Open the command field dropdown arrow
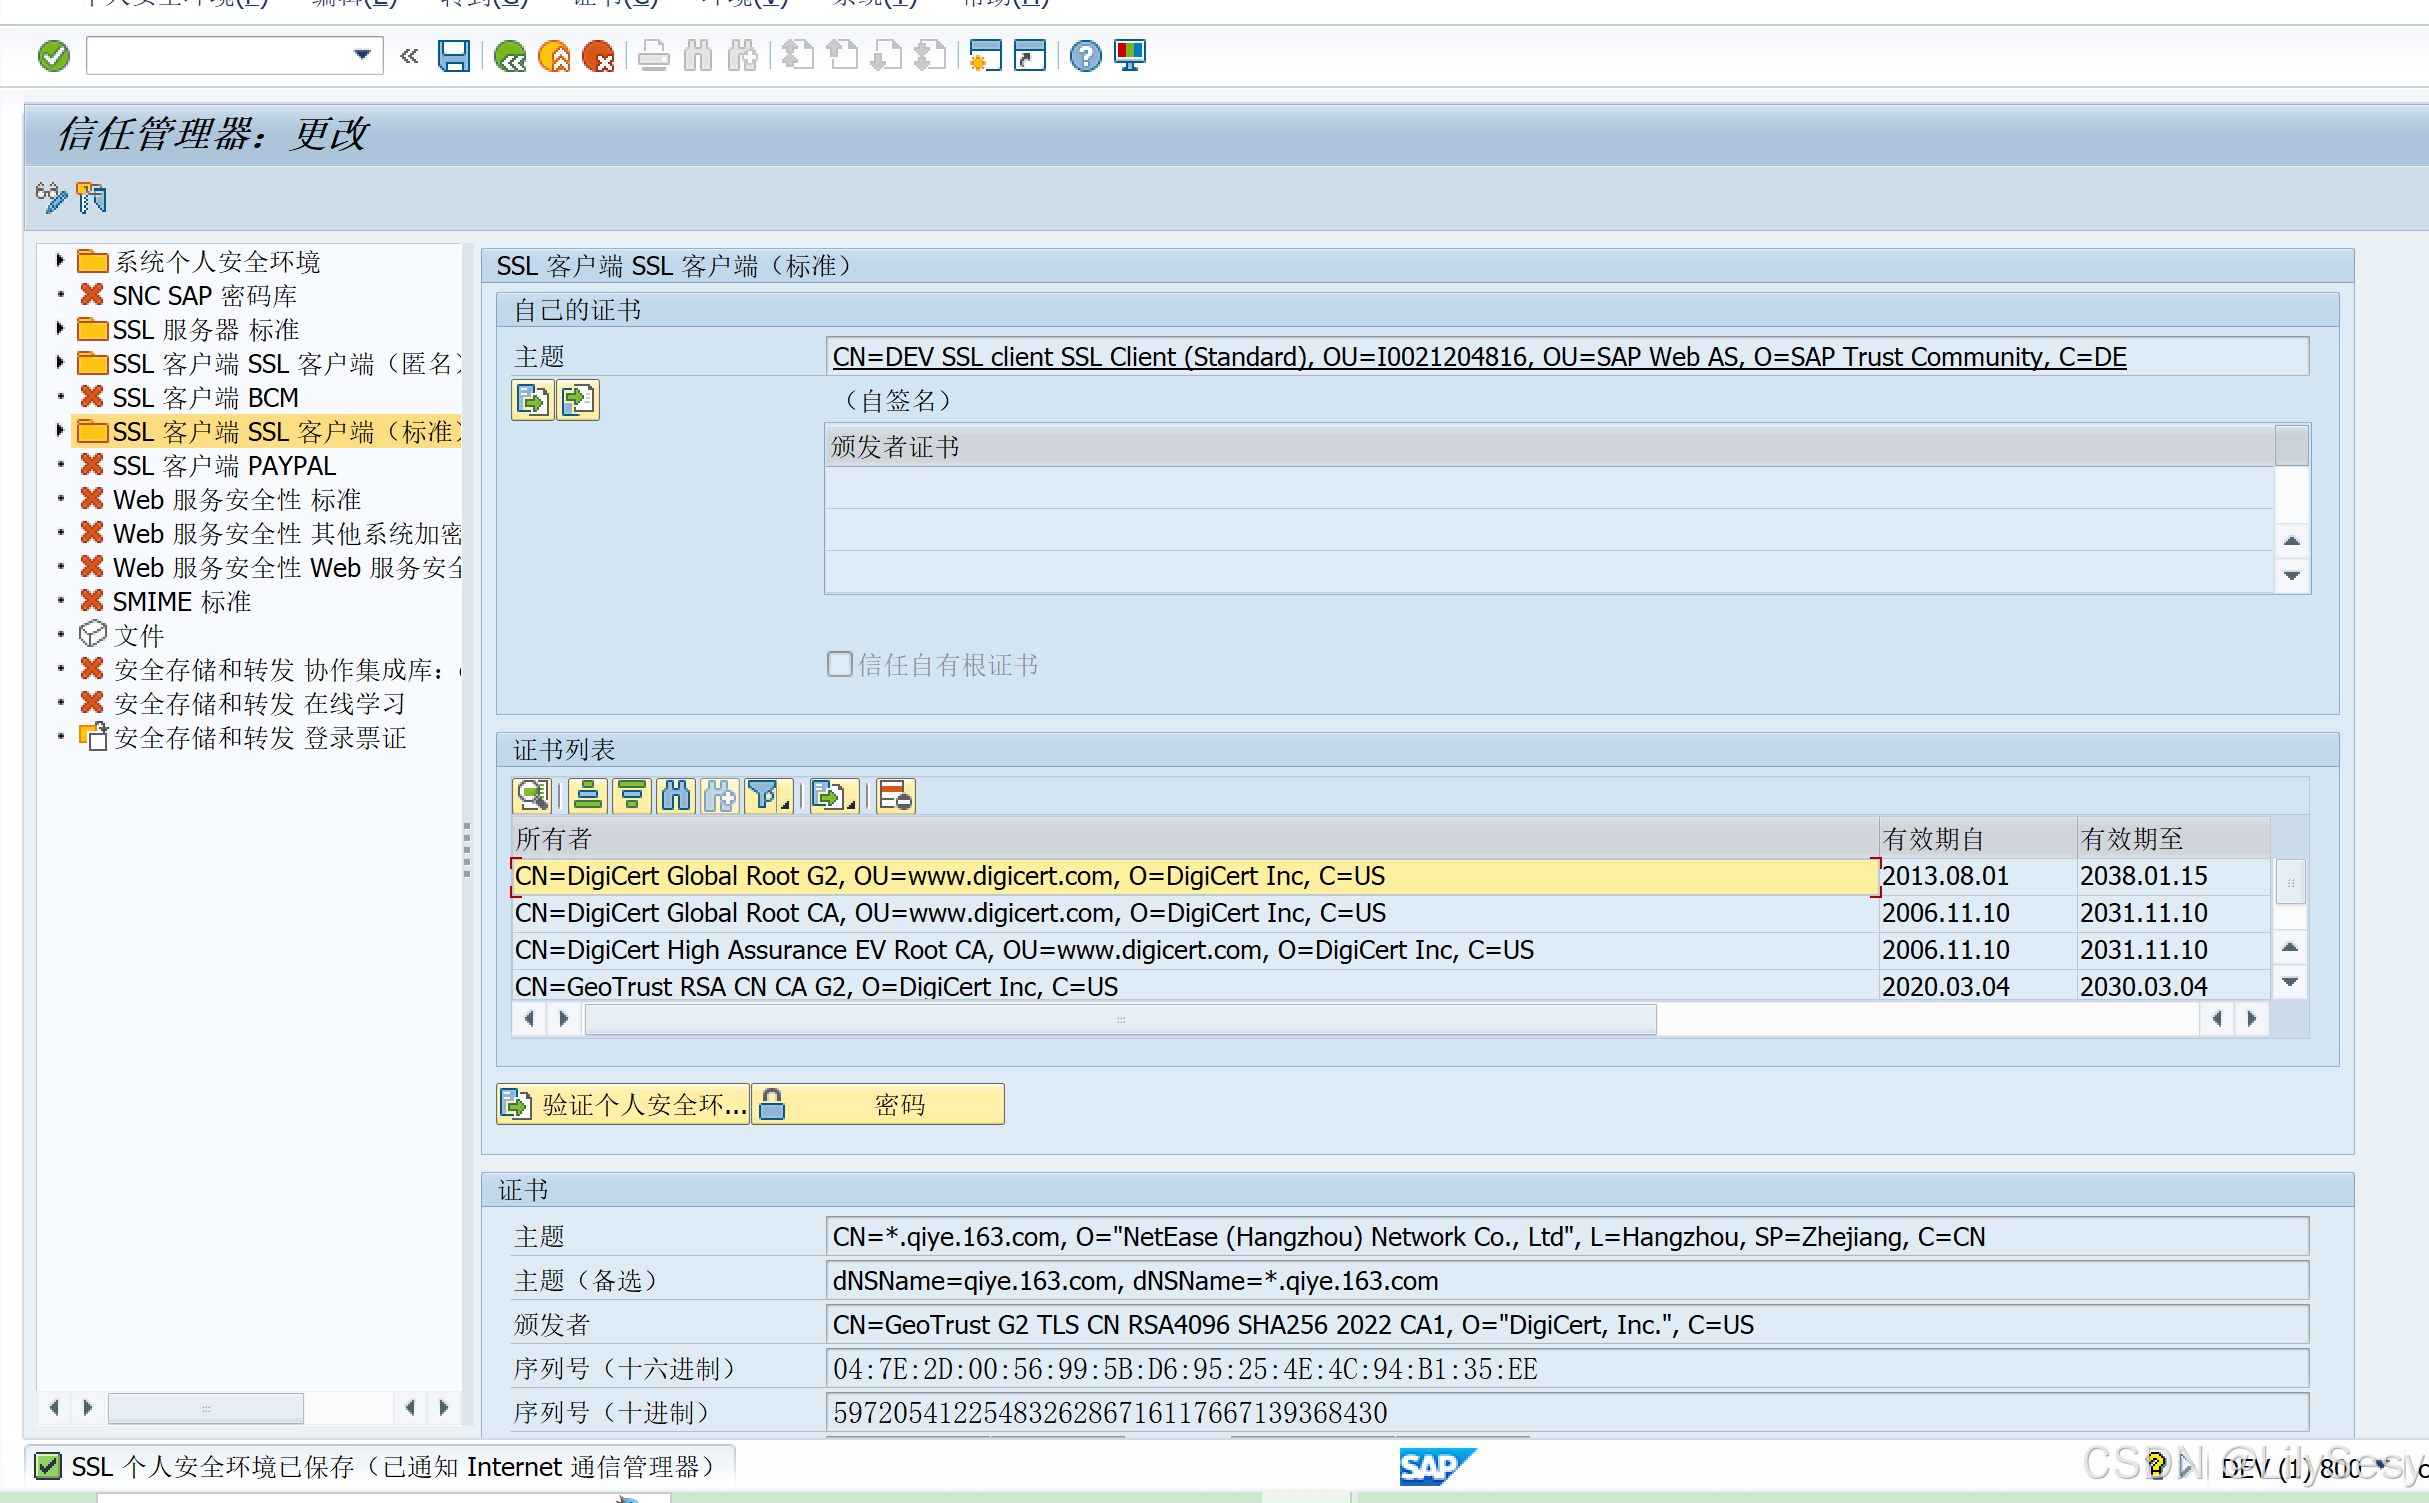2429x1503 pixels. [x=361, y=55]
